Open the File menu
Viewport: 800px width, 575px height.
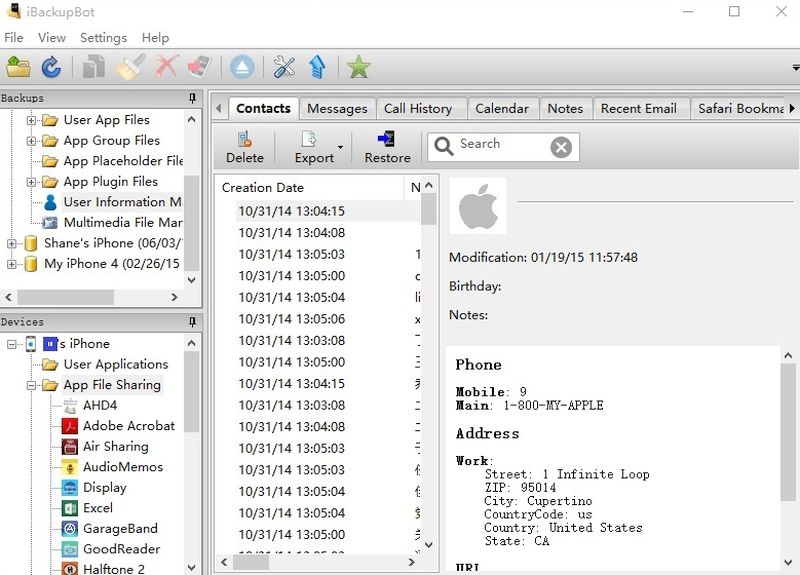click(14, 38)
